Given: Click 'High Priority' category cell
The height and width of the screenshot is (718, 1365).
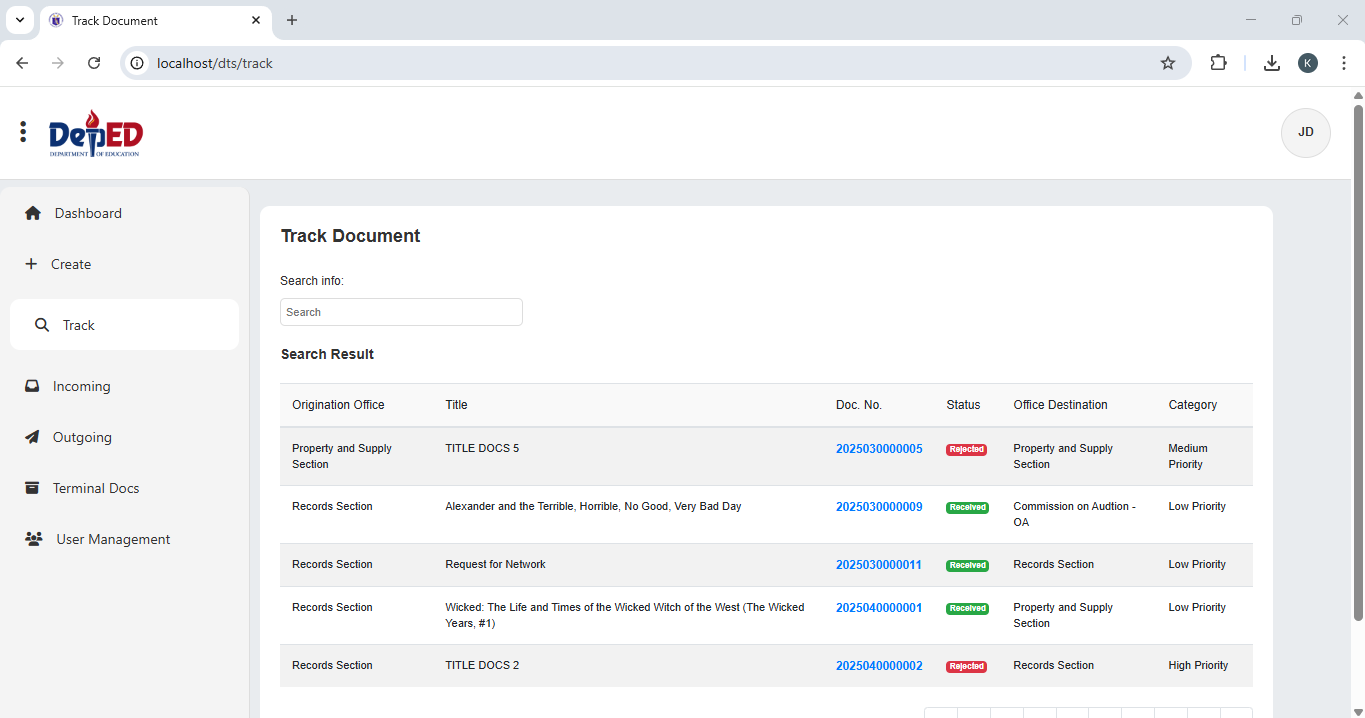Looking at the screenshot, I should [x=1198, y=666].
